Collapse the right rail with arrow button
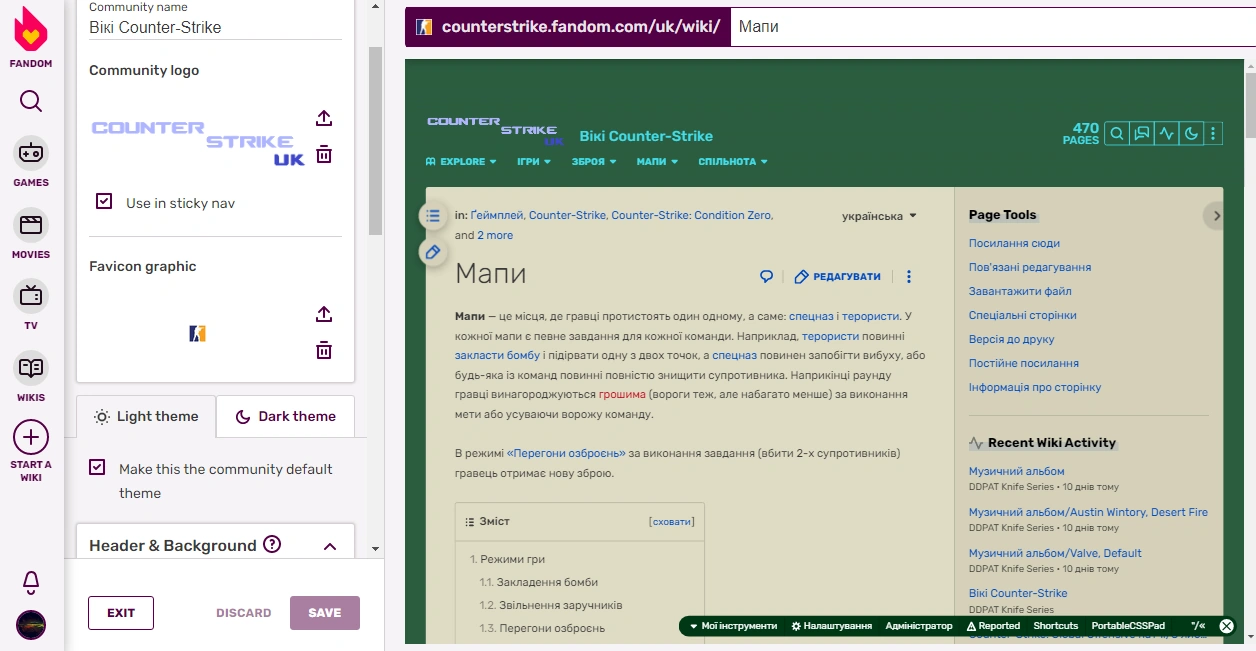The image size is (1256, 651). tap(1216, 215)
